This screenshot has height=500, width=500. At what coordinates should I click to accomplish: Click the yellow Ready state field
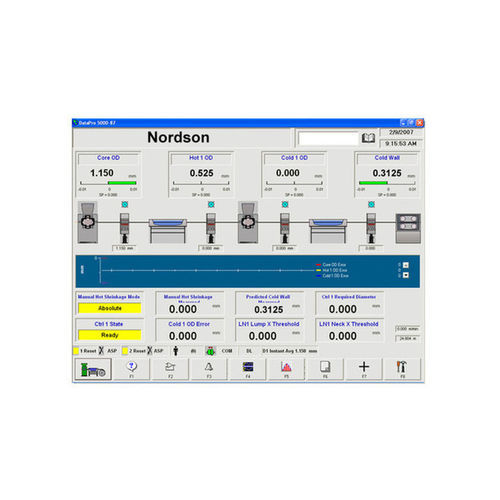pyautogui.click(x=110, y=335)
